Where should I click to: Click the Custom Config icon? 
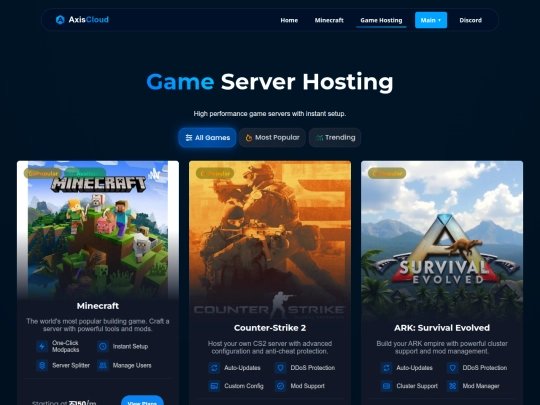point(214,386)
